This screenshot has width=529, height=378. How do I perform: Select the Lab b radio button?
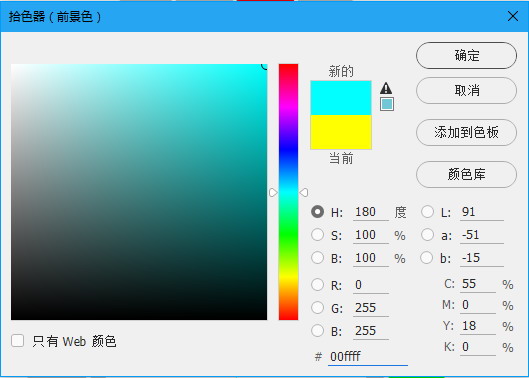(x=427, y=258)
